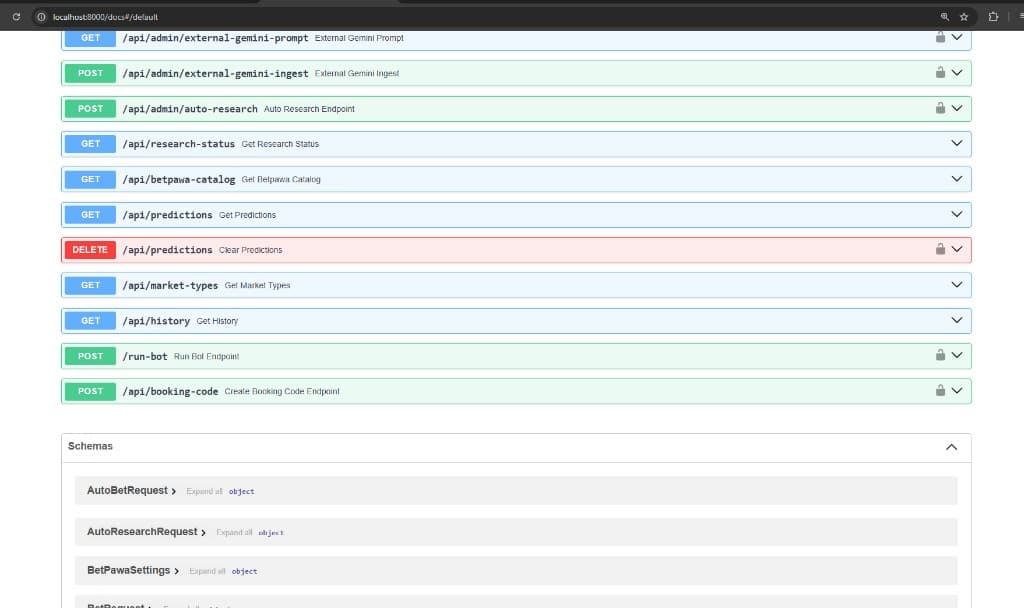Viewport: 1024px width, 608px height.
Task: Bookmark this page with the star icon
Action: [x=963, y=17]
